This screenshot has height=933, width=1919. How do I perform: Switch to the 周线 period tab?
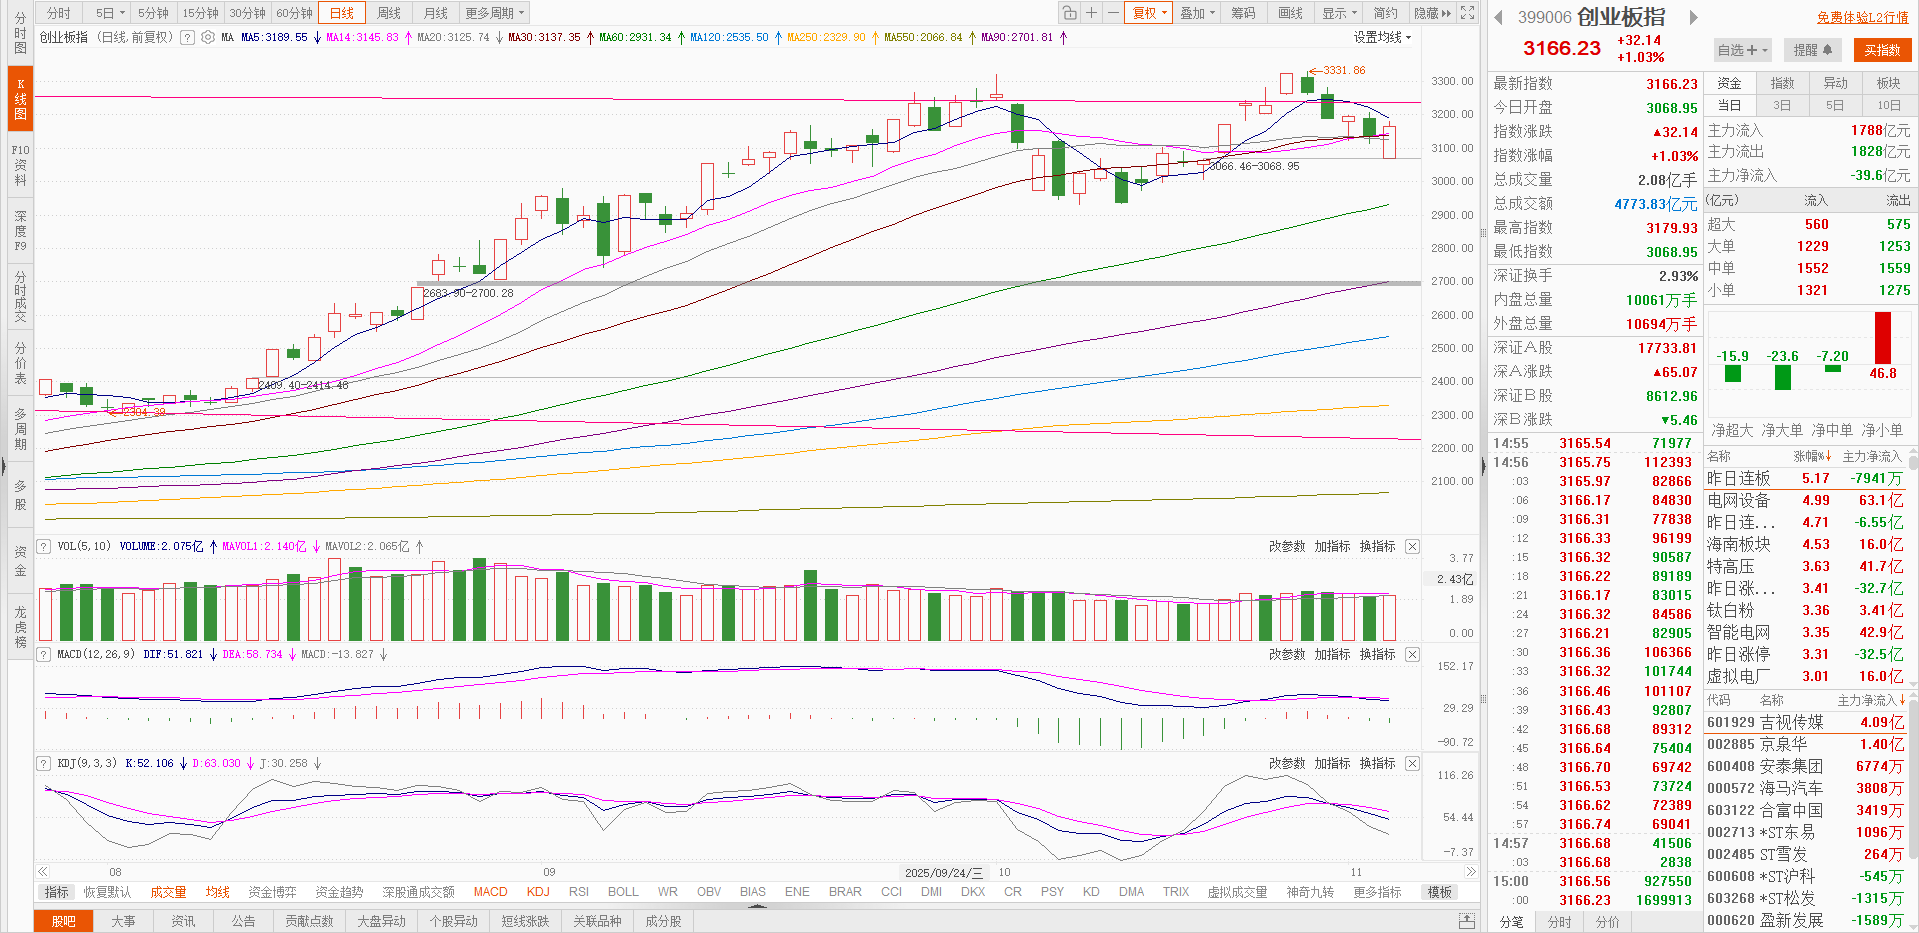tap(389, 13)
